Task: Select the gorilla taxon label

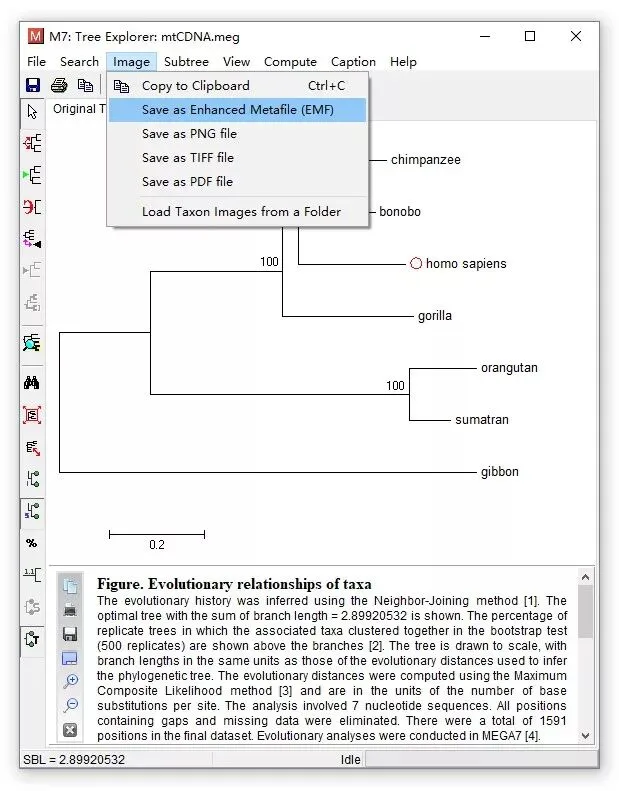Action: (x=434, y=316)
